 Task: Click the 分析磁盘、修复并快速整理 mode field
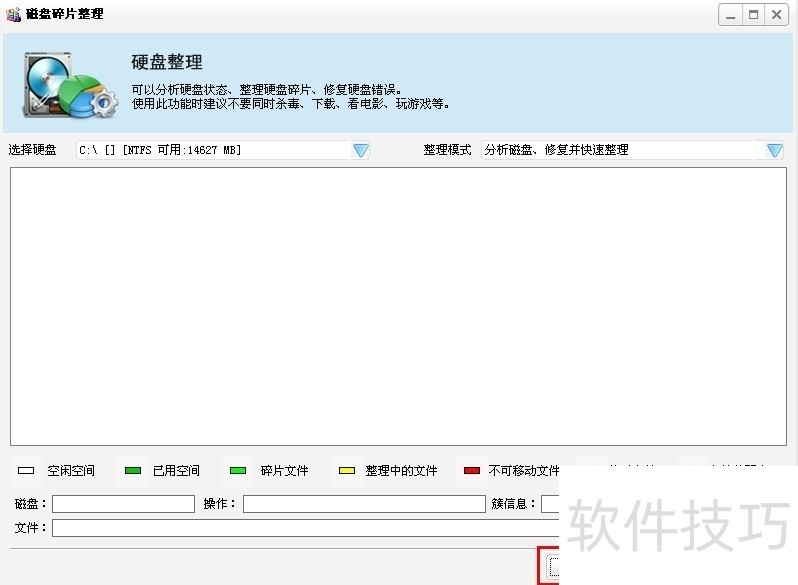632,150
